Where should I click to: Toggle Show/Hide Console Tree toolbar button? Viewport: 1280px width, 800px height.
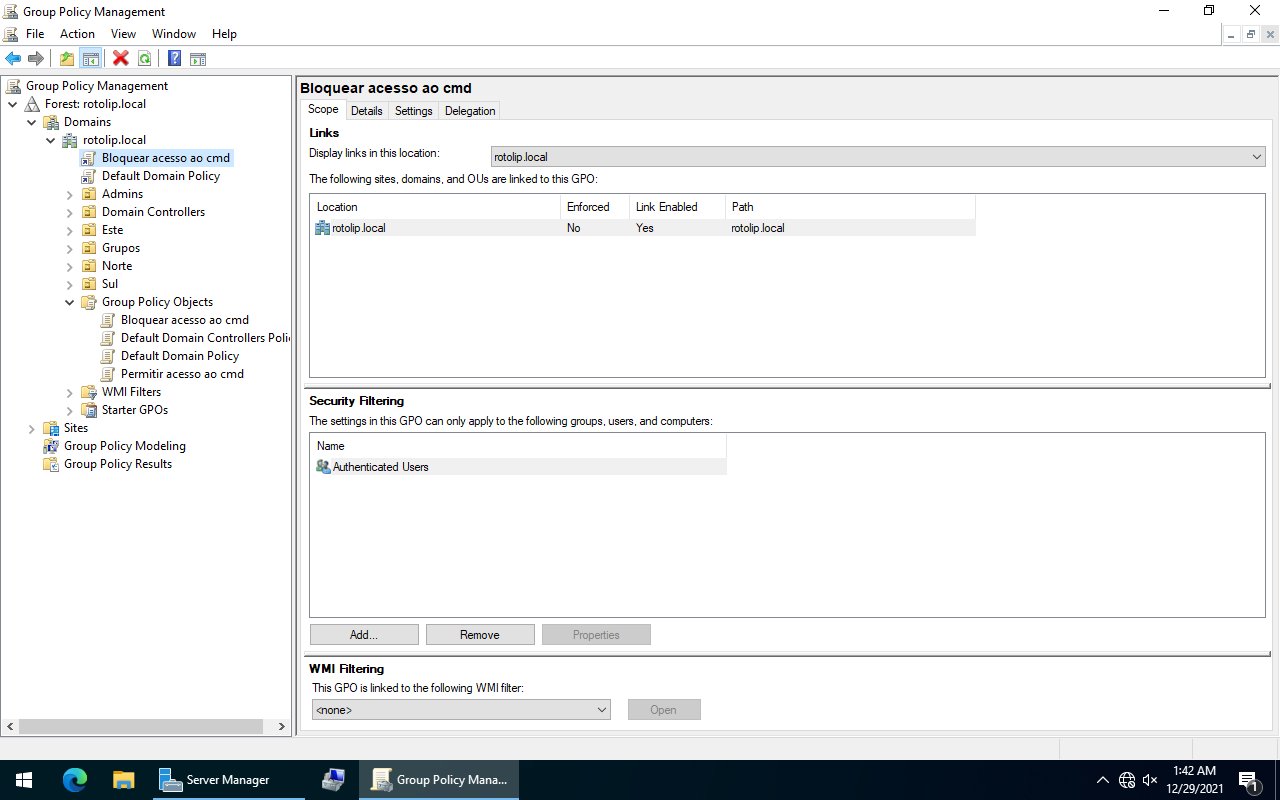click(90, 59)
